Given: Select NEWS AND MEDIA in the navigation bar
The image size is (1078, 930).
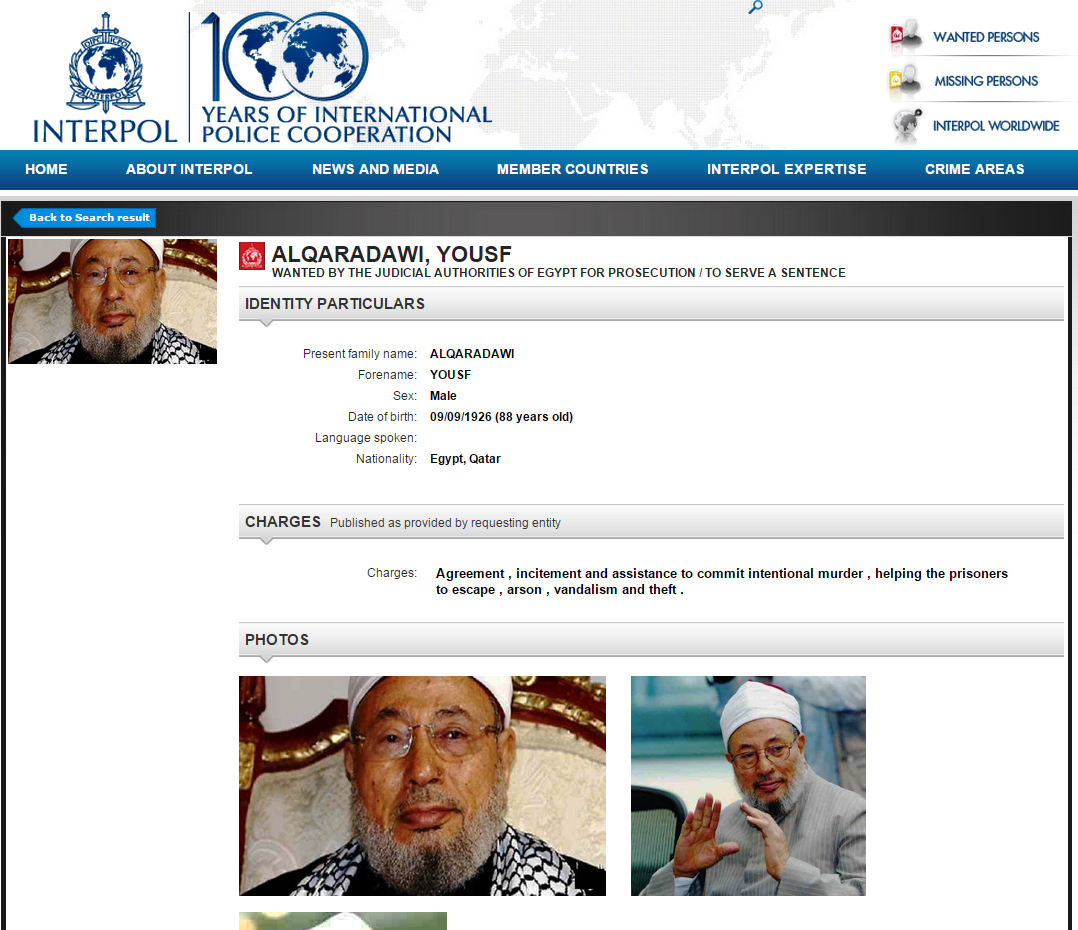Looking at the screenshot, I should (375, 169).
